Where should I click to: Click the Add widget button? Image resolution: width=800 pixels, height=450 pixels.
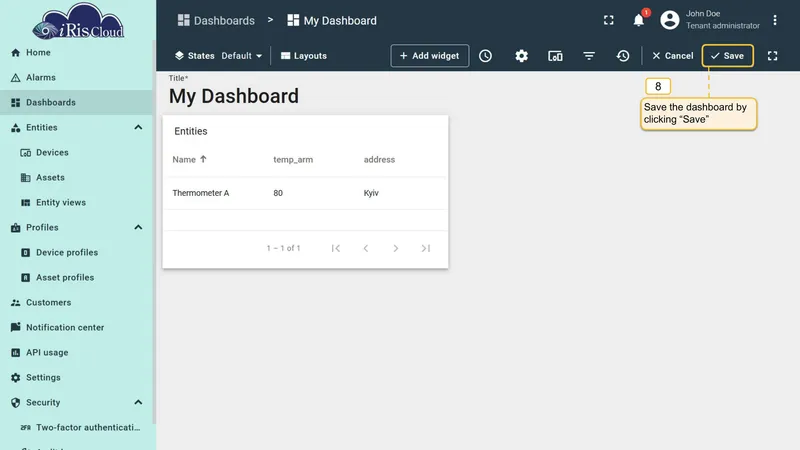[x=430, y=56]
